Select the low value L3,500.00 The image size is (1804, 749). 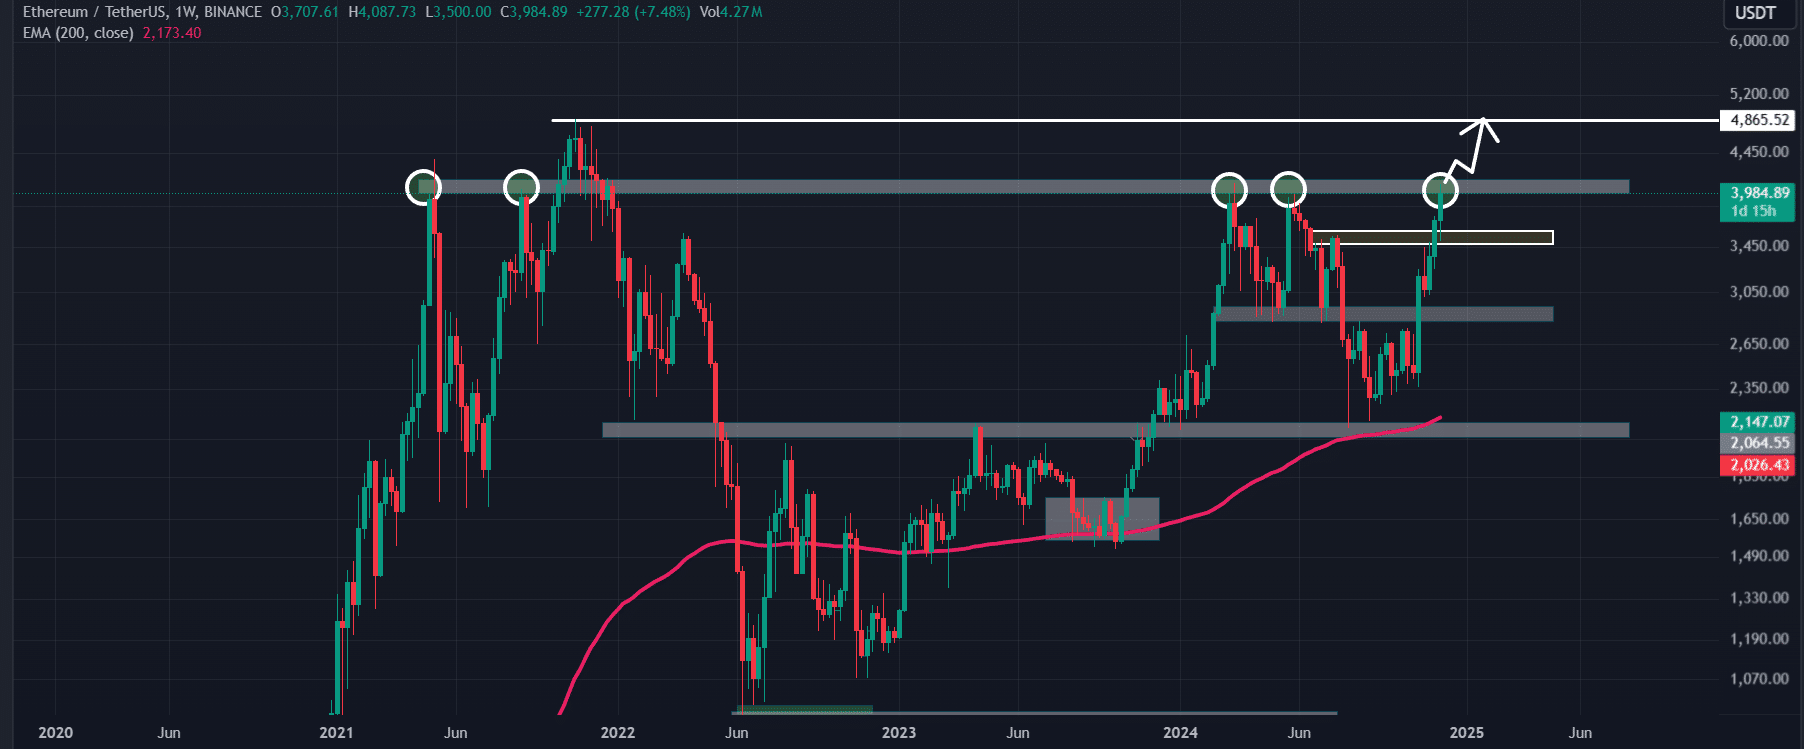[458, 12]
